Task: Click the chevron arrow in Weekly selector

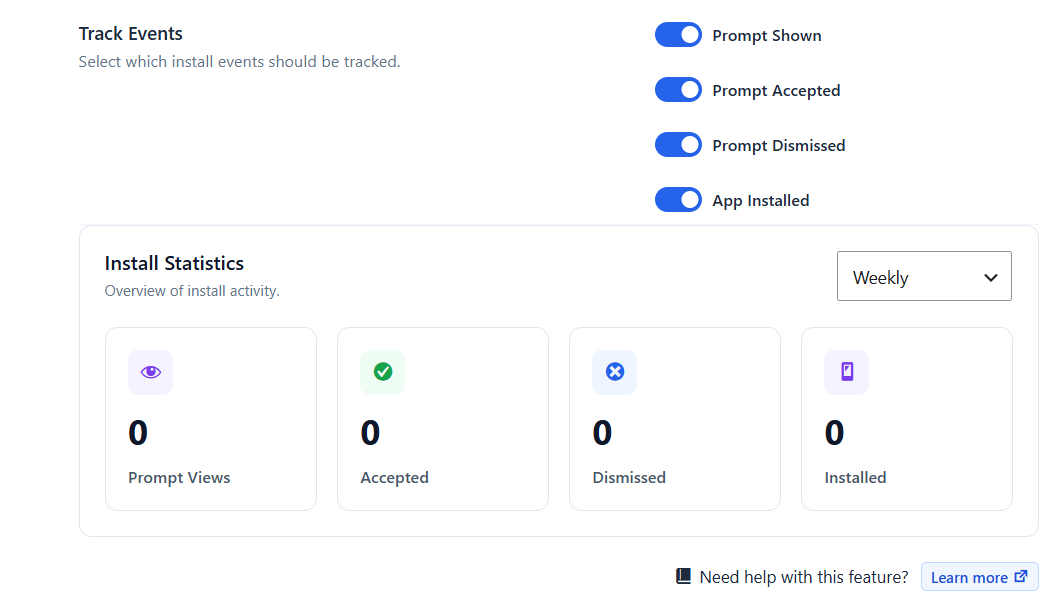Action: (x=991, y=277)
